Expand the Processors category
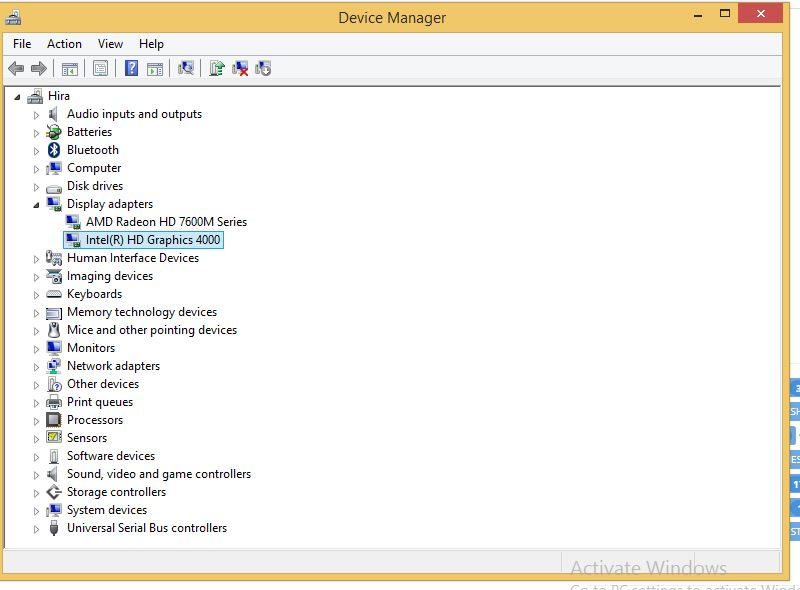 [37, 420]
